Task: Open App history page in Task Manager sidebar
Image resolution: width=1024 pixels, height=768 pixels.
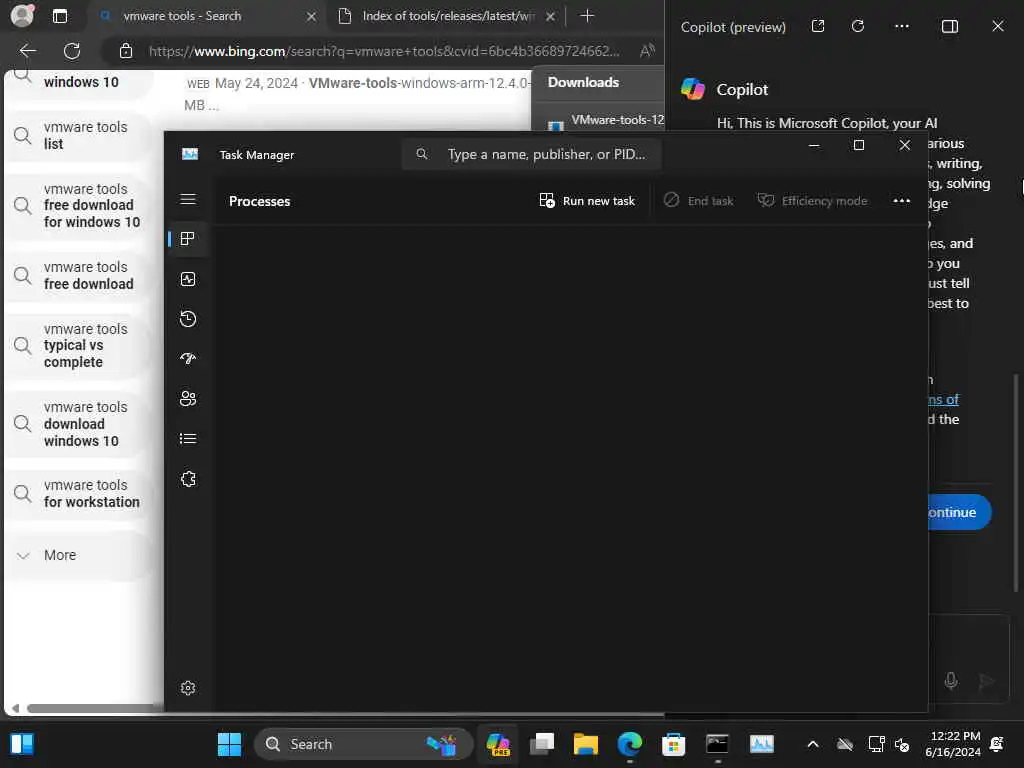Action: 188,319
